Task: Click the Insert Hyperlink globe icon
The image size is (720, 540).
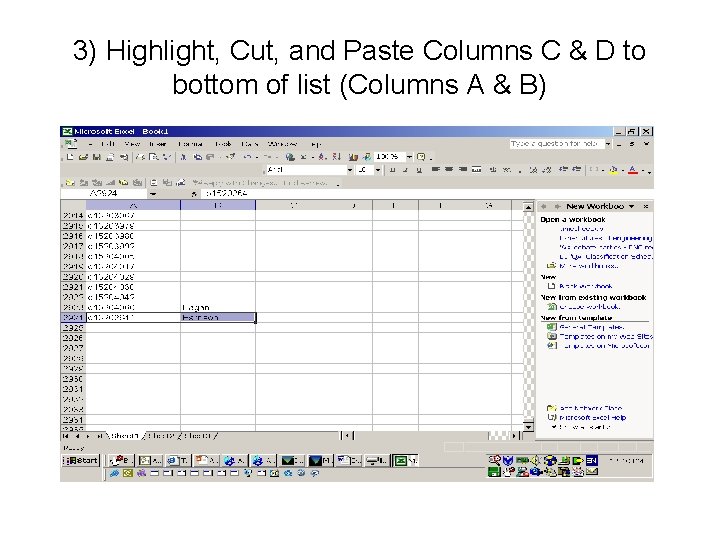Action: coord(290,157)
